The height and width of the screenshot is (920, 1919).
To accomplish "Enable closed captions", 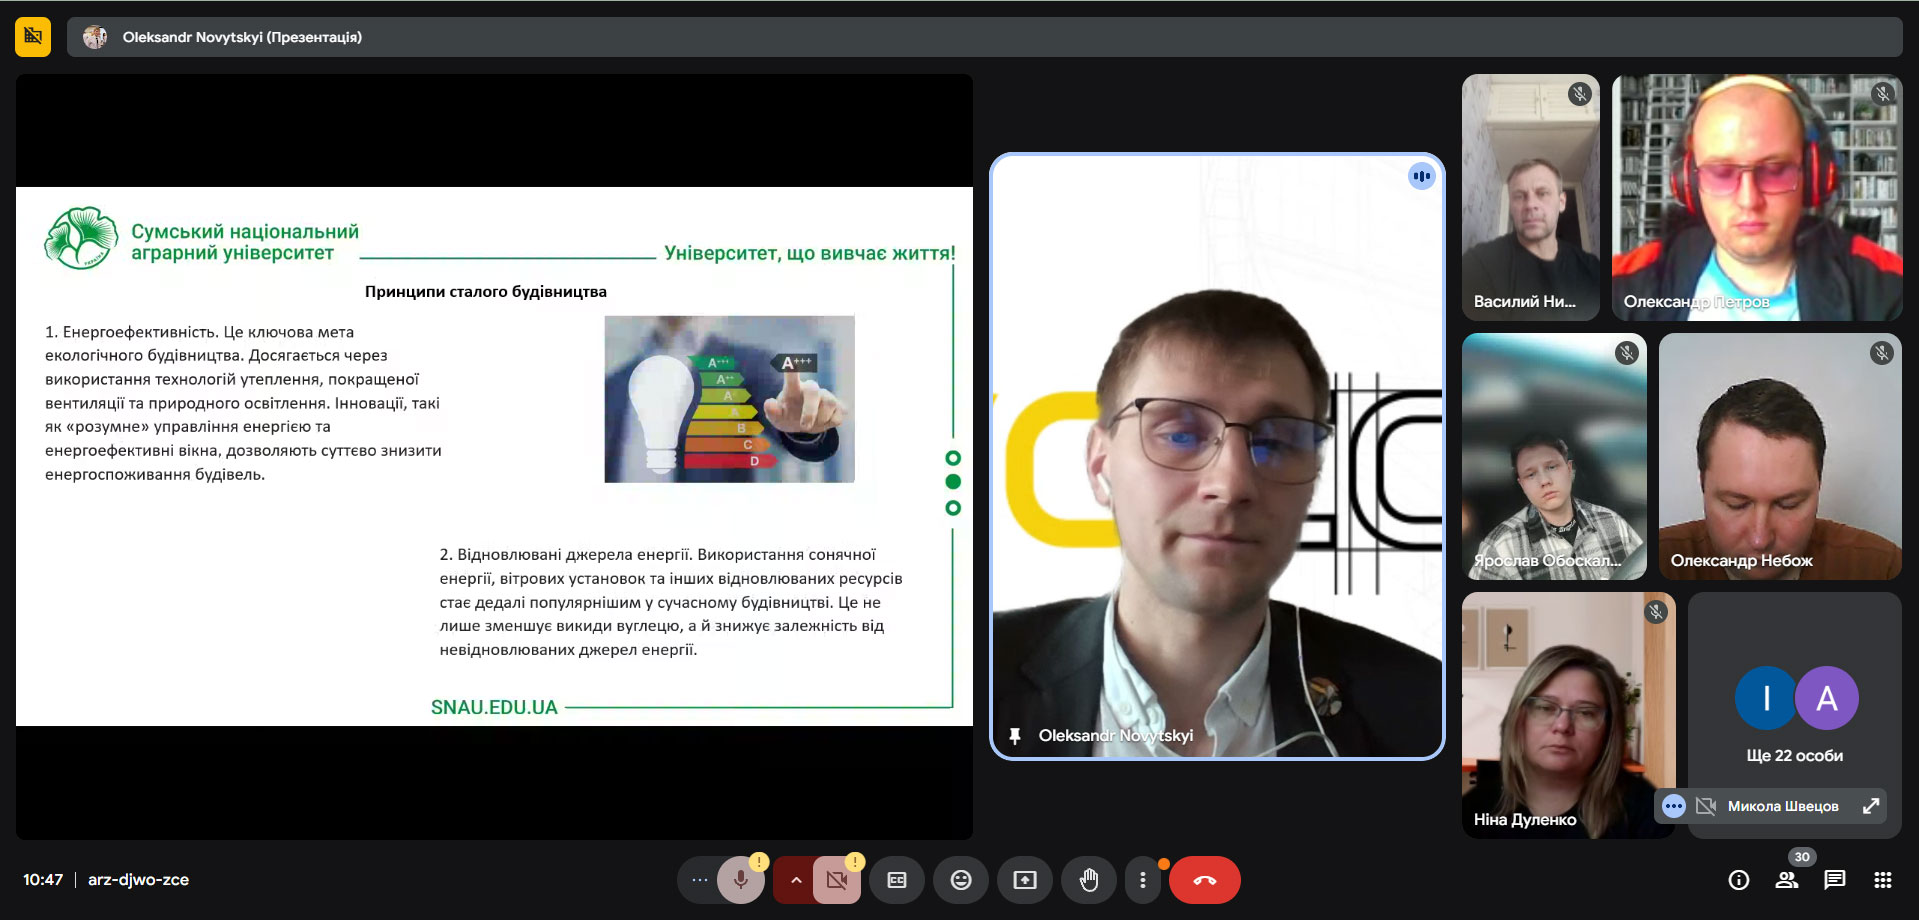I will tap(897, 880).
